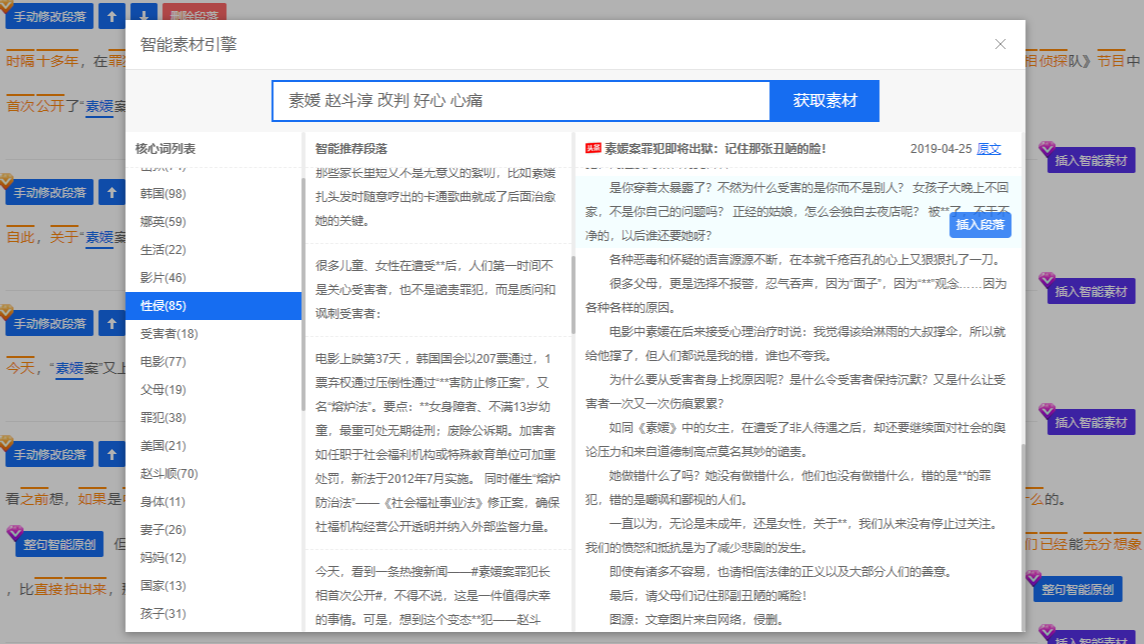Select keyword 生活(22)

[x=213, y=249]
